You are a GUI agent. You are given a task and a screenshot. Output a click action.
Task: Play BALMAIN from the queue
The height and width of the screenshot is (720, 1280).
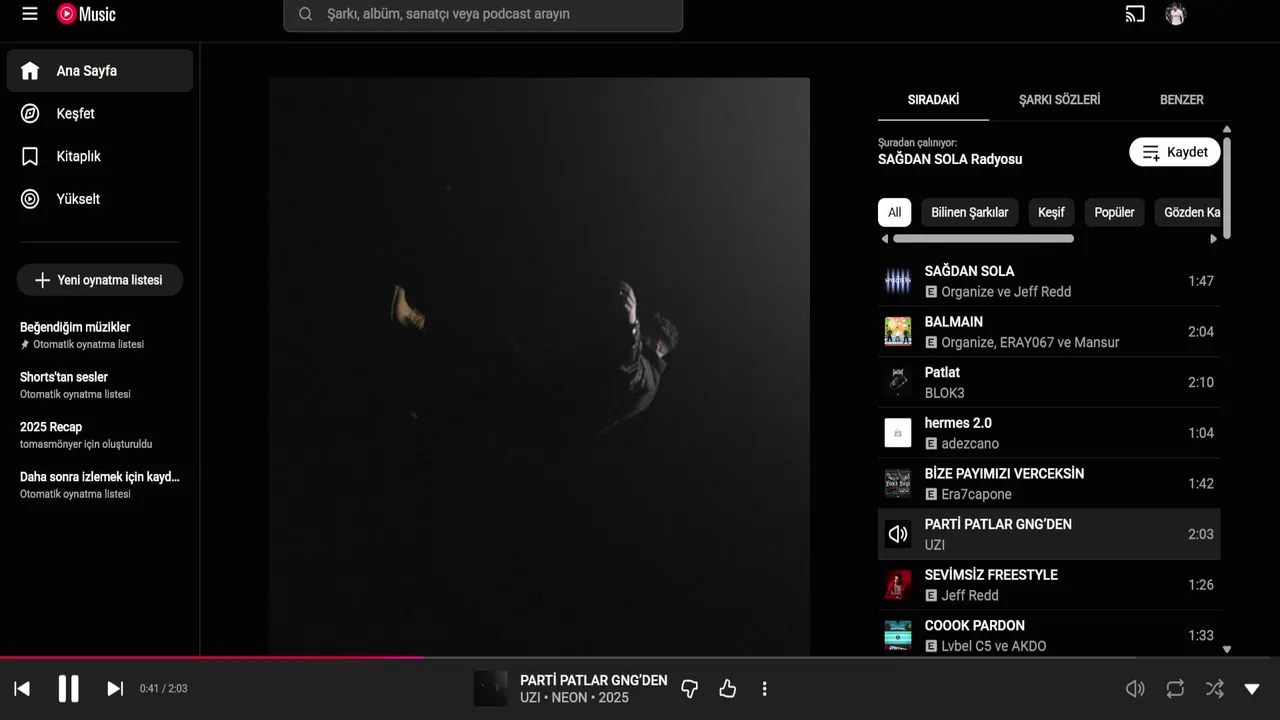pyautogui.click(x=1049, y=332)
